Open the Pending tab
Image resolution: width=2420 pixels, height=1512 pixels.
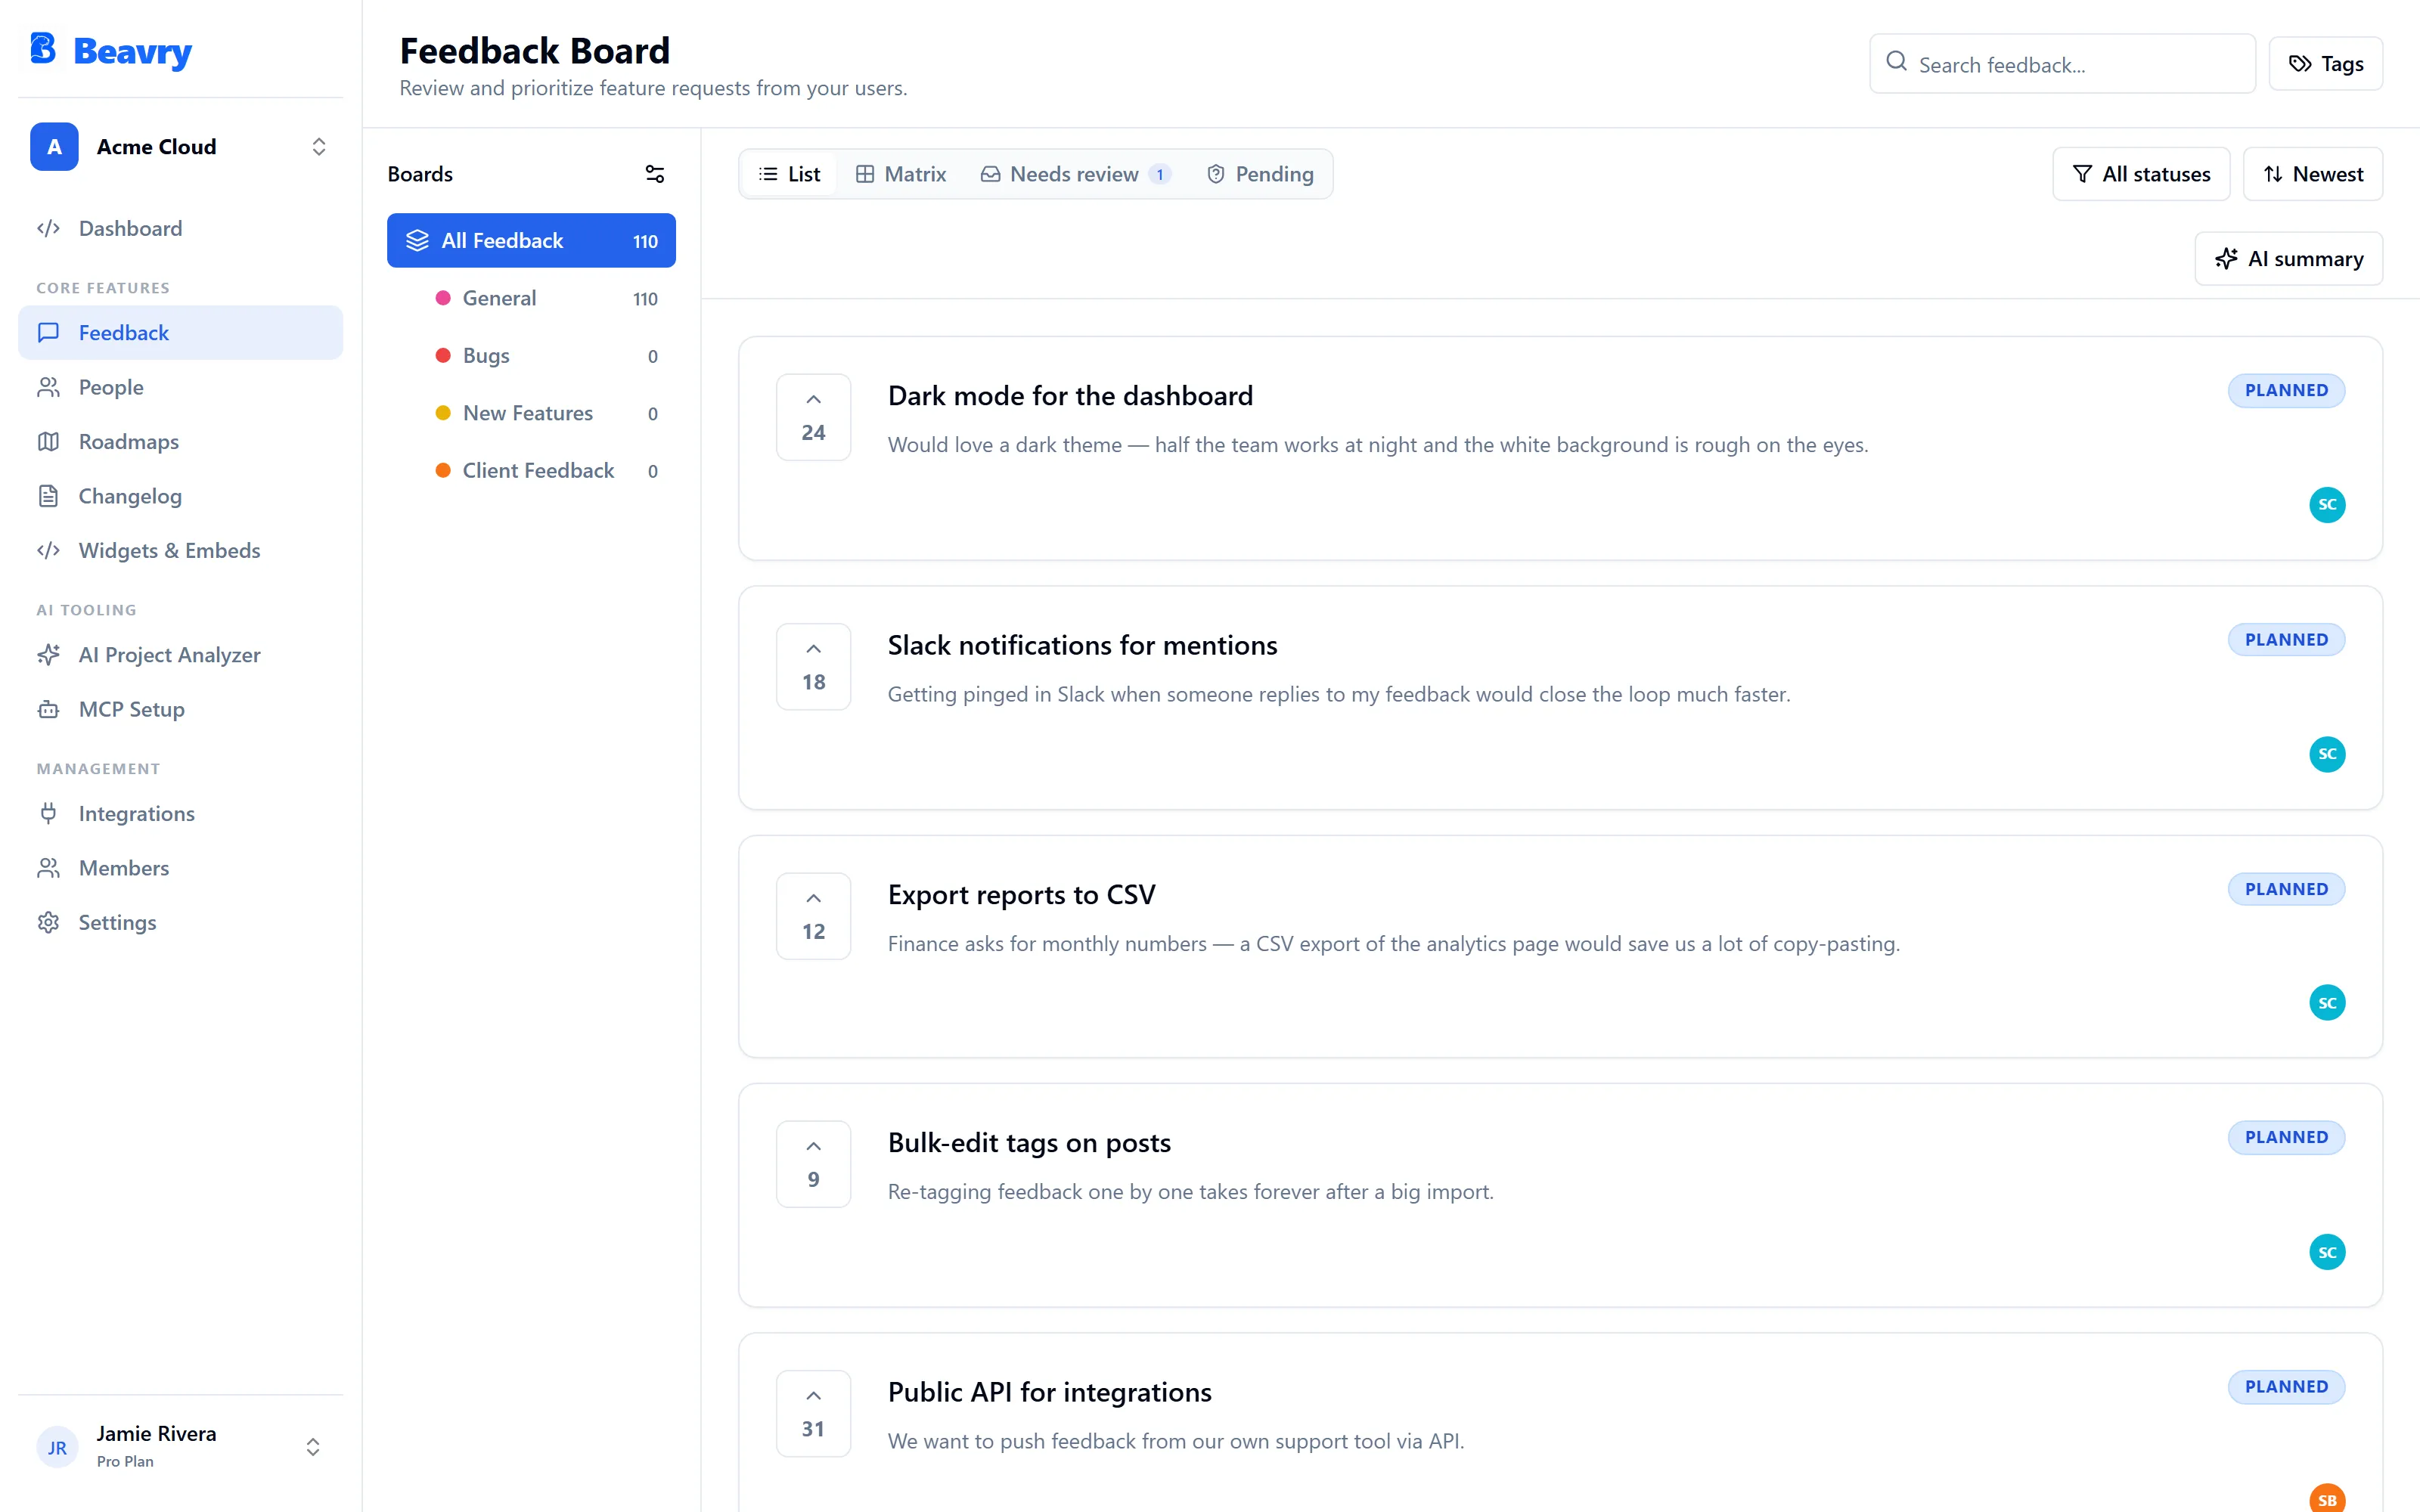pos(1260,174)
